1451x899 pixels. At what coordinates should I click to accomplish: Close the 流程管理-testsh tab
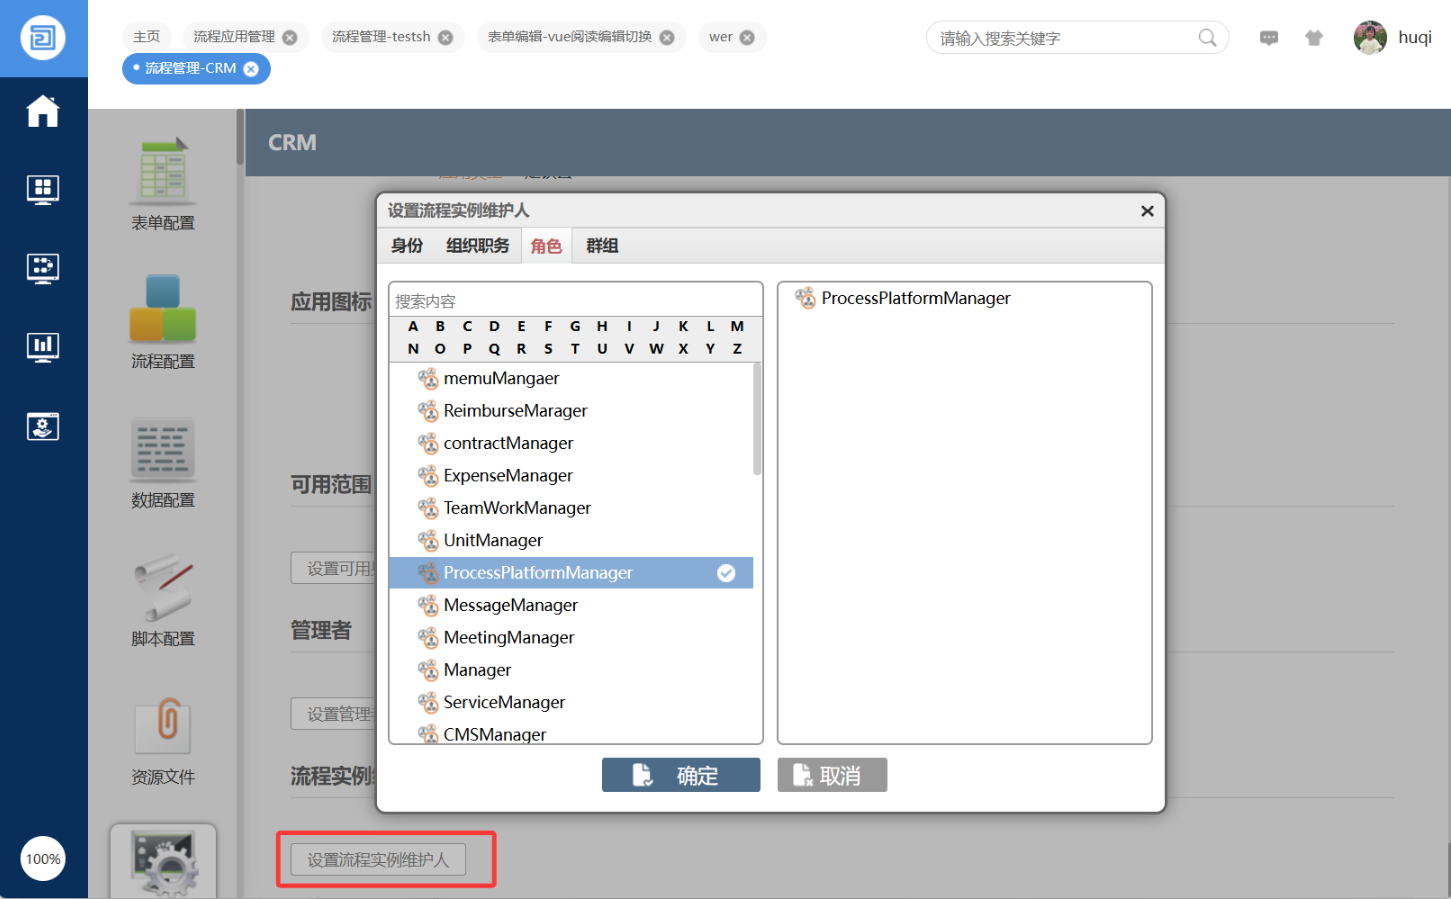tap(446, 38)
